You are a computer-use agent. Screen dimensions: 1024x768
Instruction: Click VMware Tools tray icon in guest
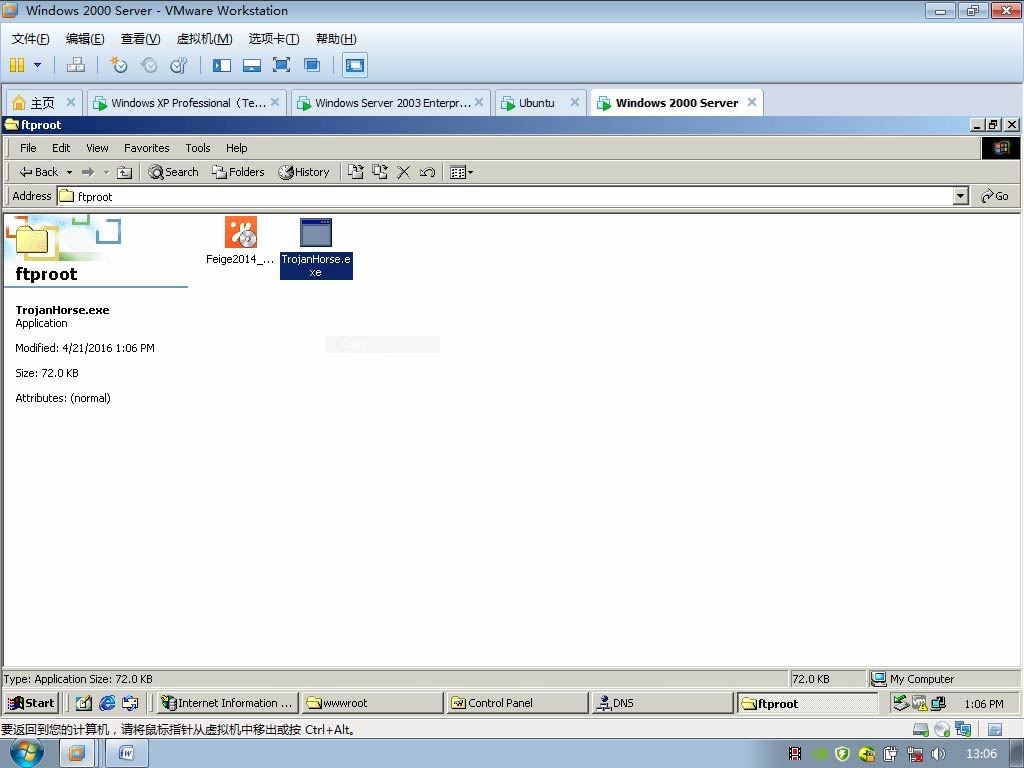click(920, 703)
